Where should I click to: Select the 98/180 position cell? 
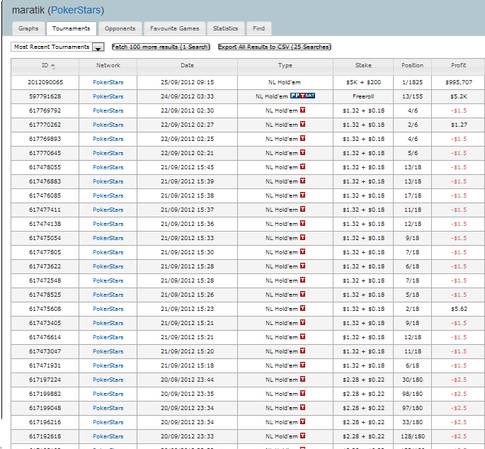[x=412, y=394]
